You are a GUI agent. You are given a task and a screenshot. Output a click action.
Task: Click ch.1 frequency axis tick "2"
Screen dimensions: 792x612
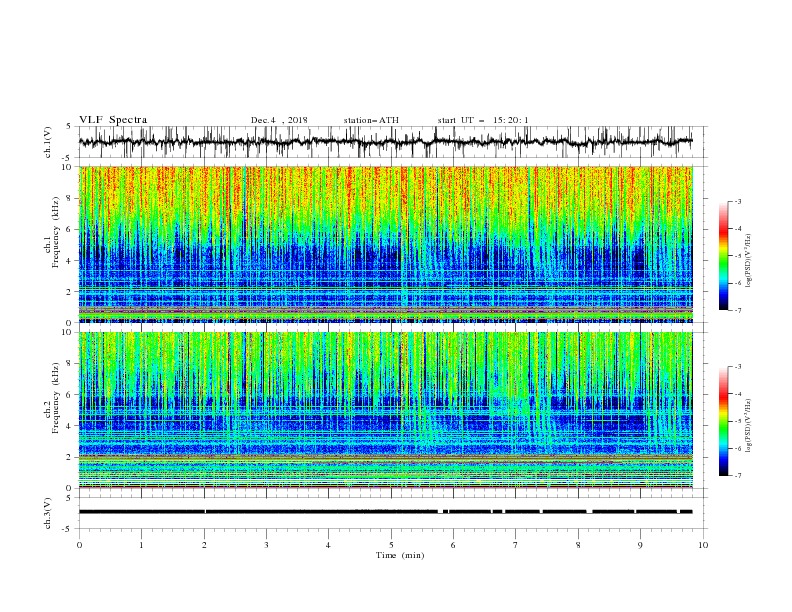click(x=71, y=292)
